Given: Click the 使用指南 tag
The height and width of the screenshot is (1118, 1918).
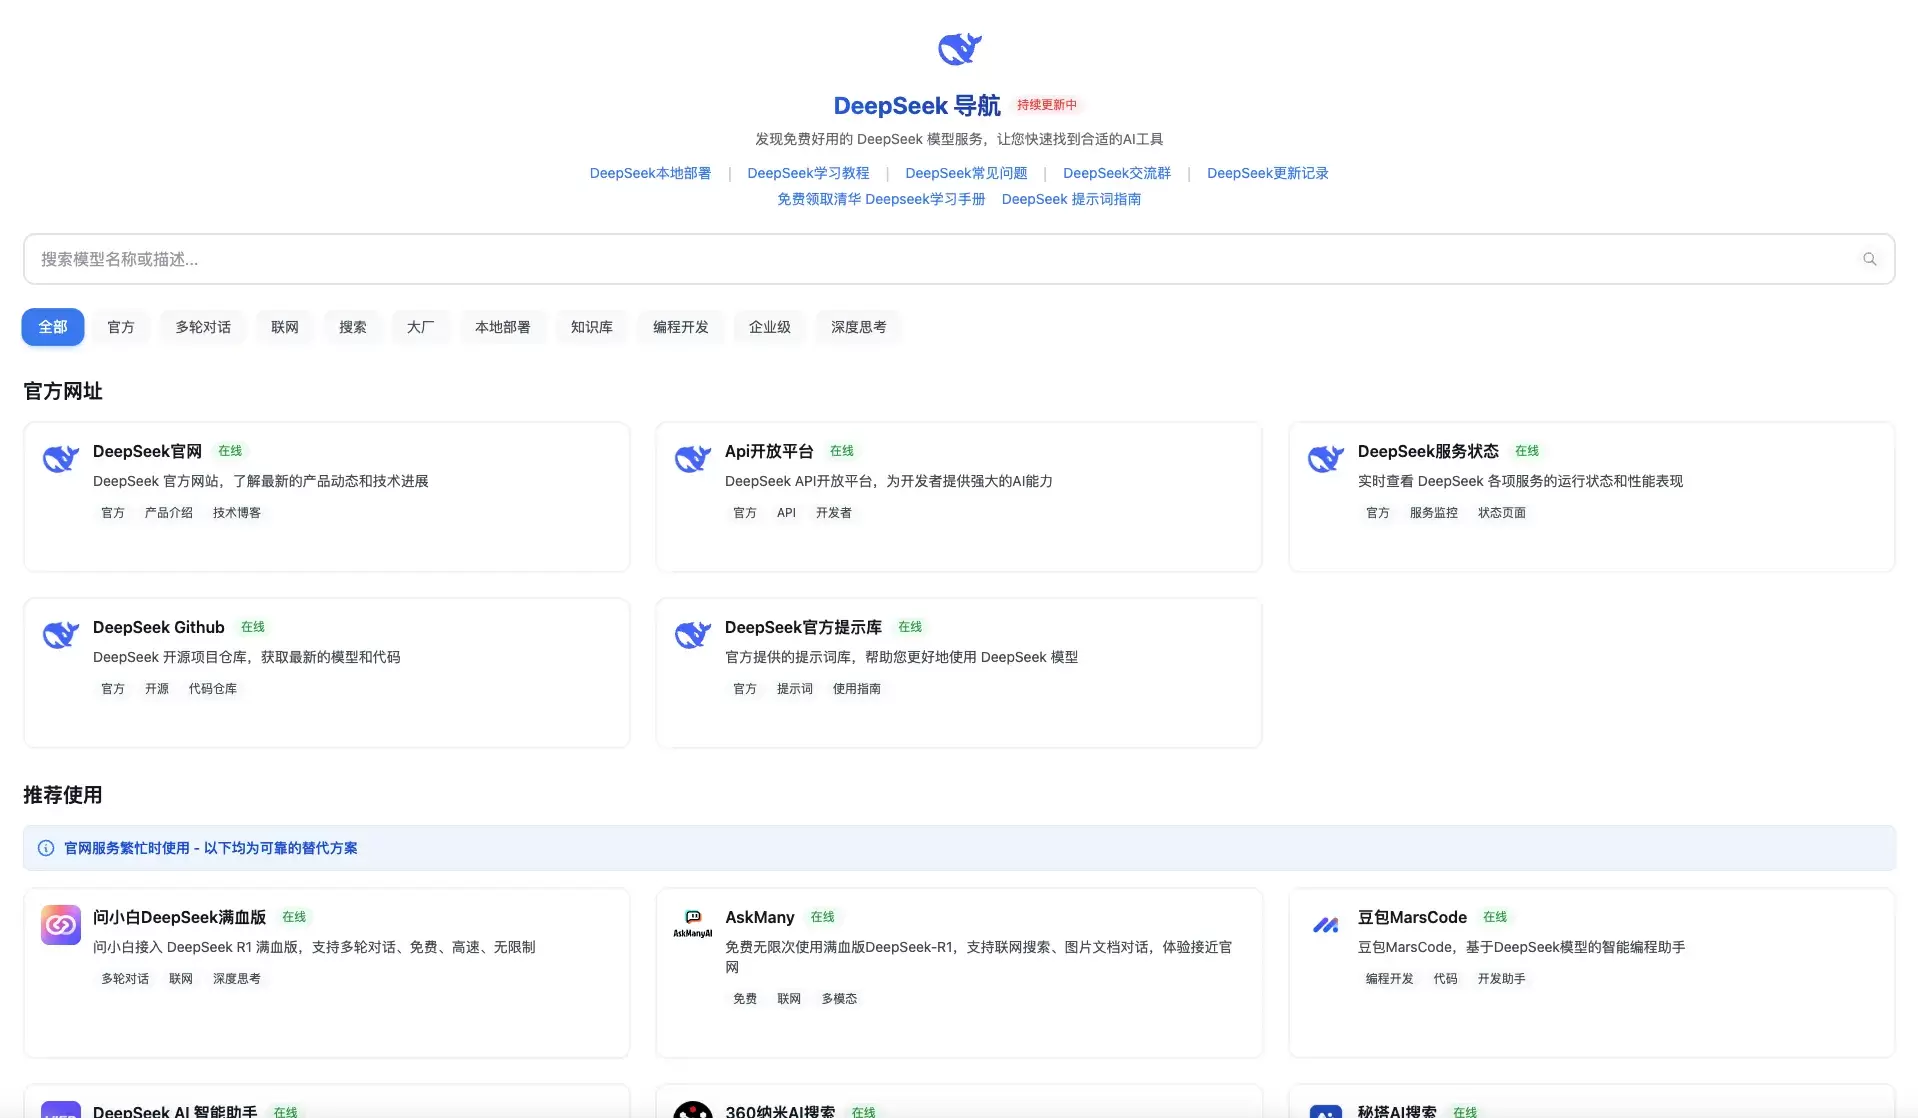Looking at the screenshot, I should point(857,689).
